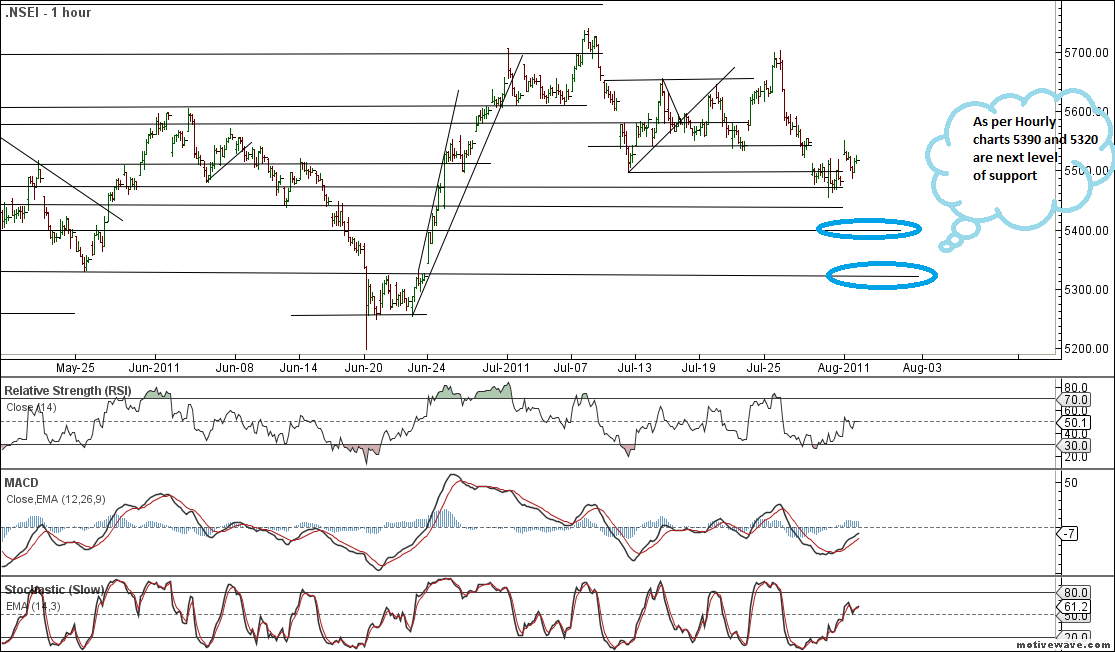Click the MACD current value -7 tag
The height and width of the screenshot is (652, 1115).
1069,534
